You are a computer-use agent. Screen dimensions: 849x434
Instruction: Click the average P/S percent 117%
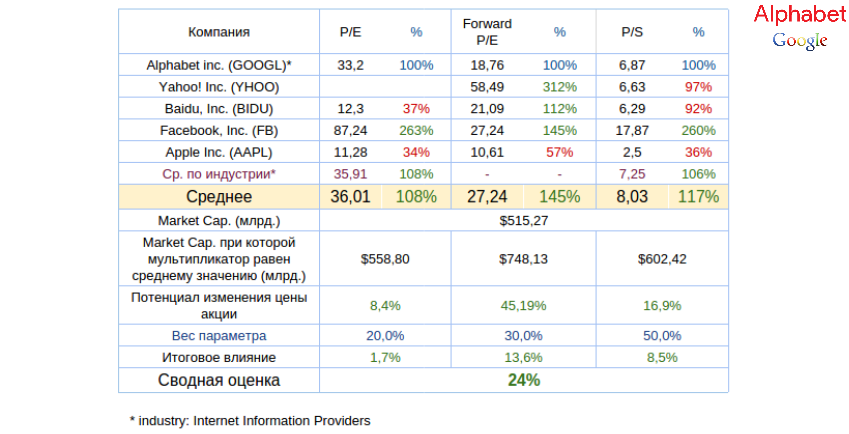(x=698, y=196)
